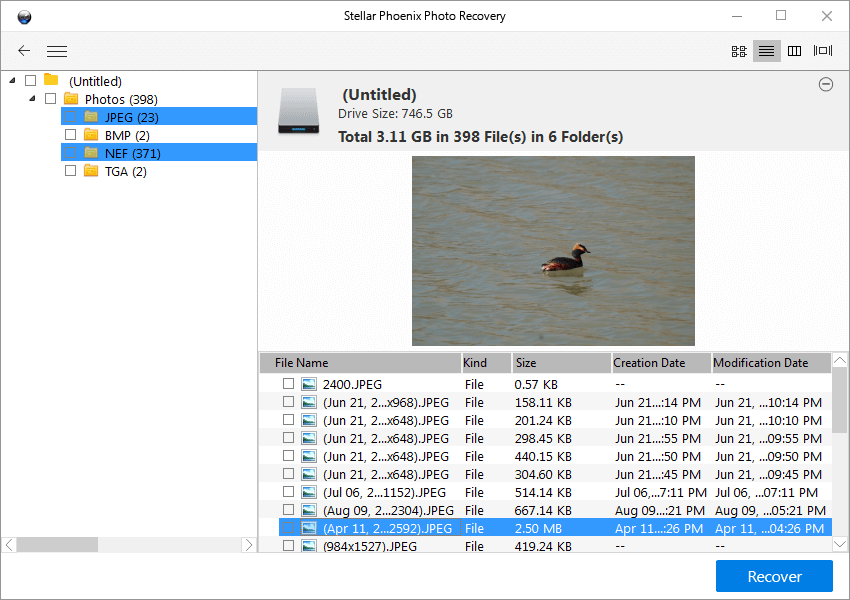850x600 pixels.
Task: Select the (Apr 11, 2...2592).JPEG file
Action: tap(388, 528)
